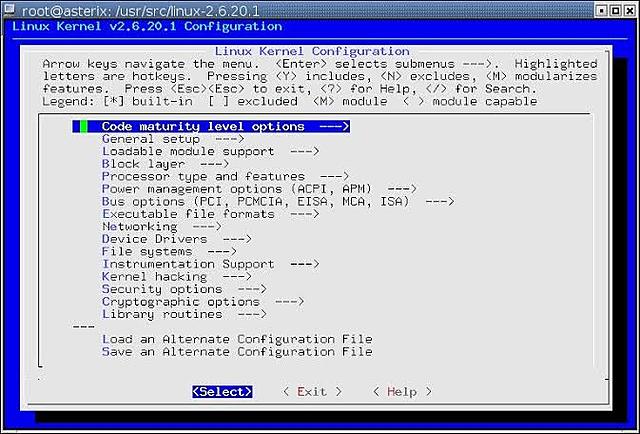The height and width of the screenshot is (434, 640).
Task: Click the Linux Kernel Configuration dialog title
Action: point(312,51)
